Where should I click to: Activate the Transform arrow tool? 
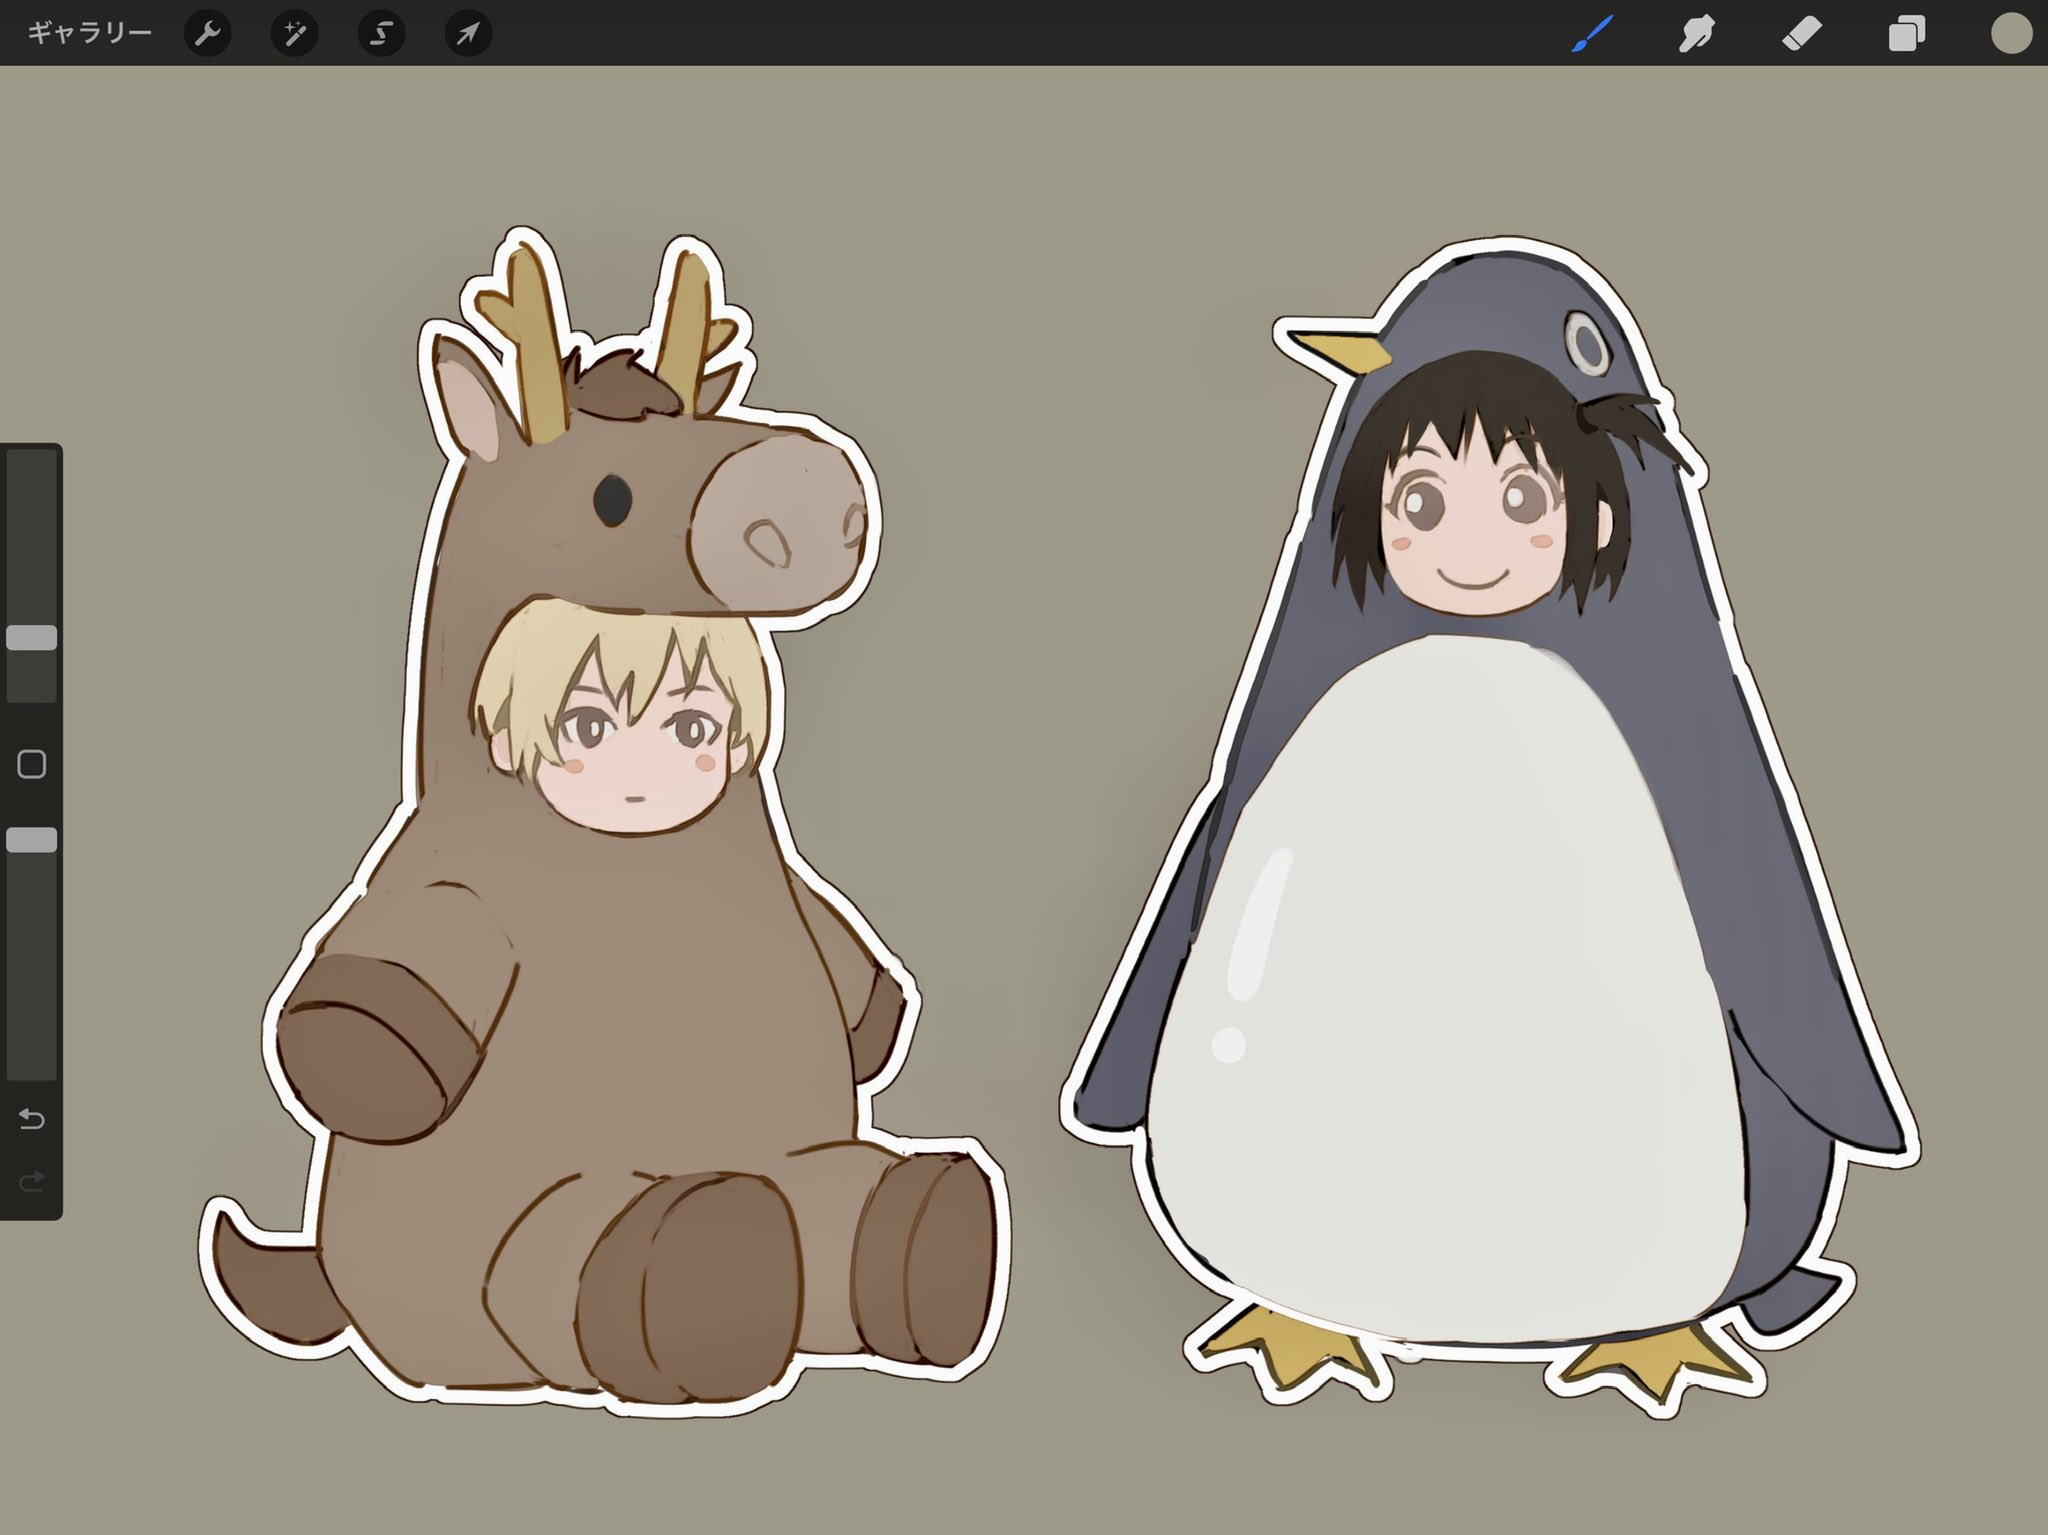pyautogui.click(x=468, y=34)
